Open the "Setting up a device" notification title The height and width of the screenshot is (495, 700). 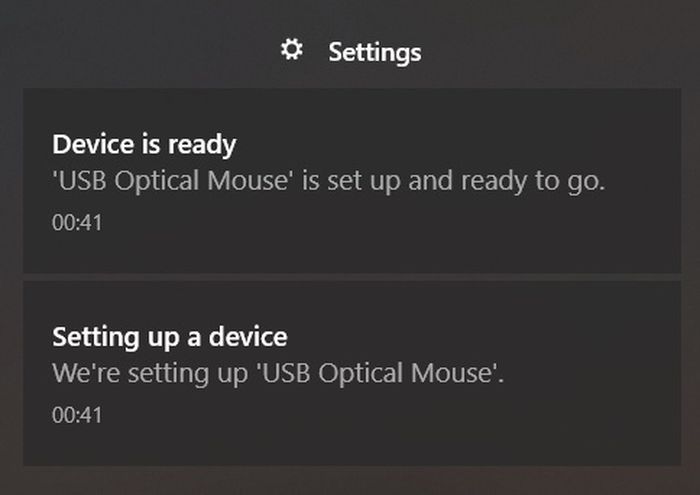(169, 336)
